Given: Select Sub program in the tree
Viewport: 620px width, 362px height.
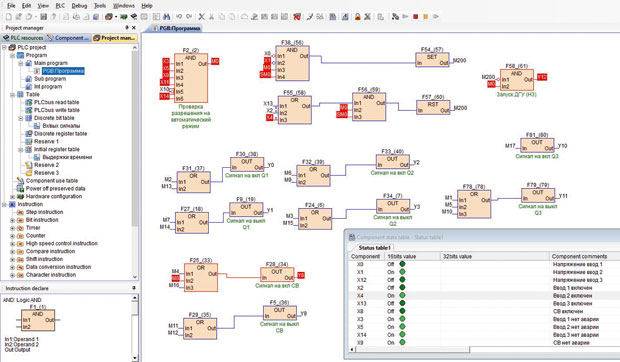Looking at the screenshot, I should tap(50, 79).
